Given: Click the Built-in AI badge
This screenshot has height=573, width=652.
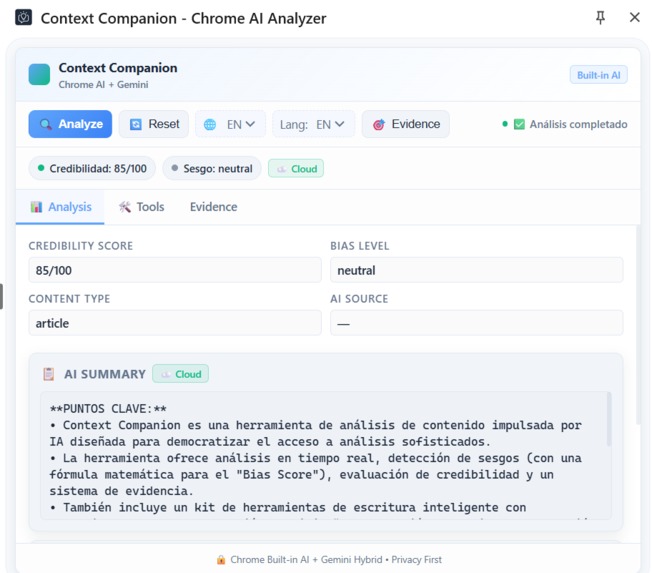Looking at the screenshot, I should tap(598, 75).
